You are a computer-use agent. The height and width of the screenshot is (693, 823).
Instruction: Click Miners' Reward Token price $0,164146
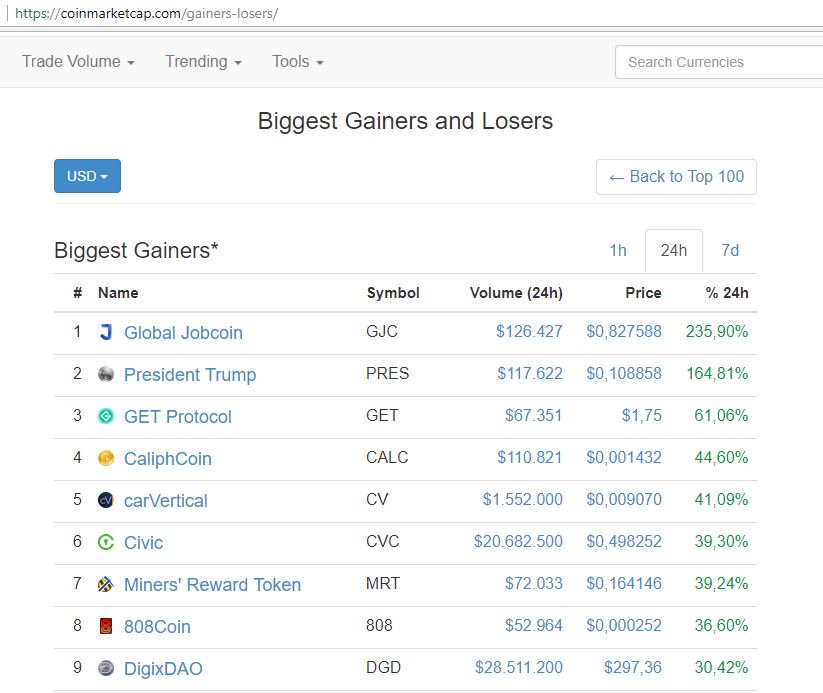click(x=624, y=583)
